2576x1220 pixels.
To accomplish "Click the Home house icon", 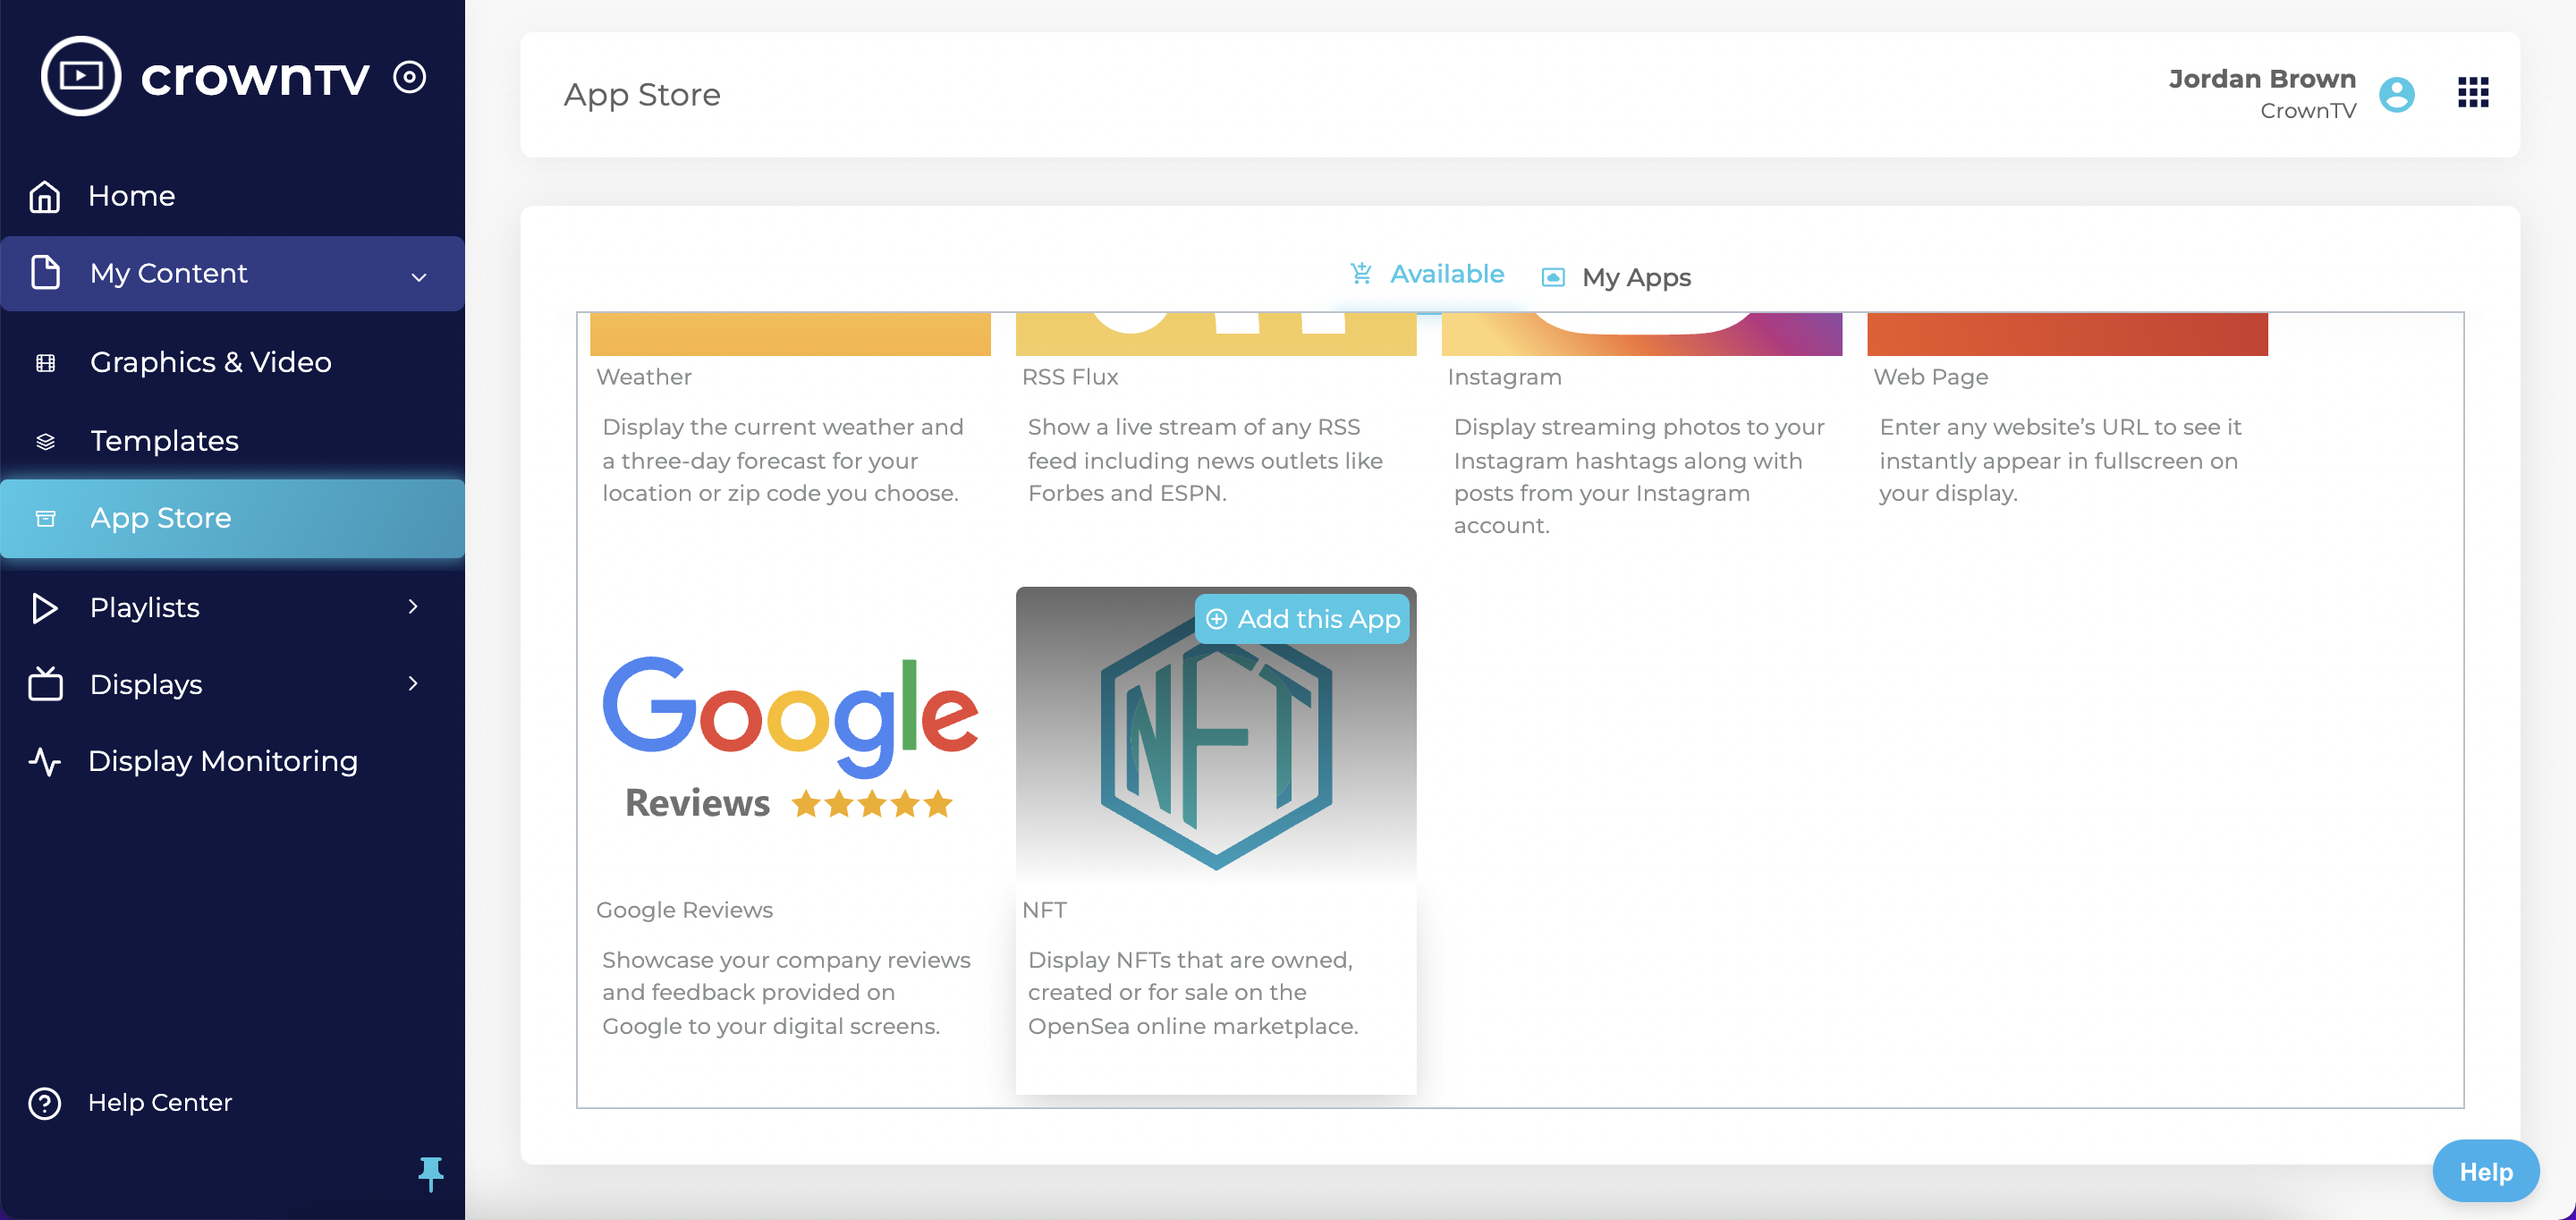I will pyautogui.click(x=45, y=196).
